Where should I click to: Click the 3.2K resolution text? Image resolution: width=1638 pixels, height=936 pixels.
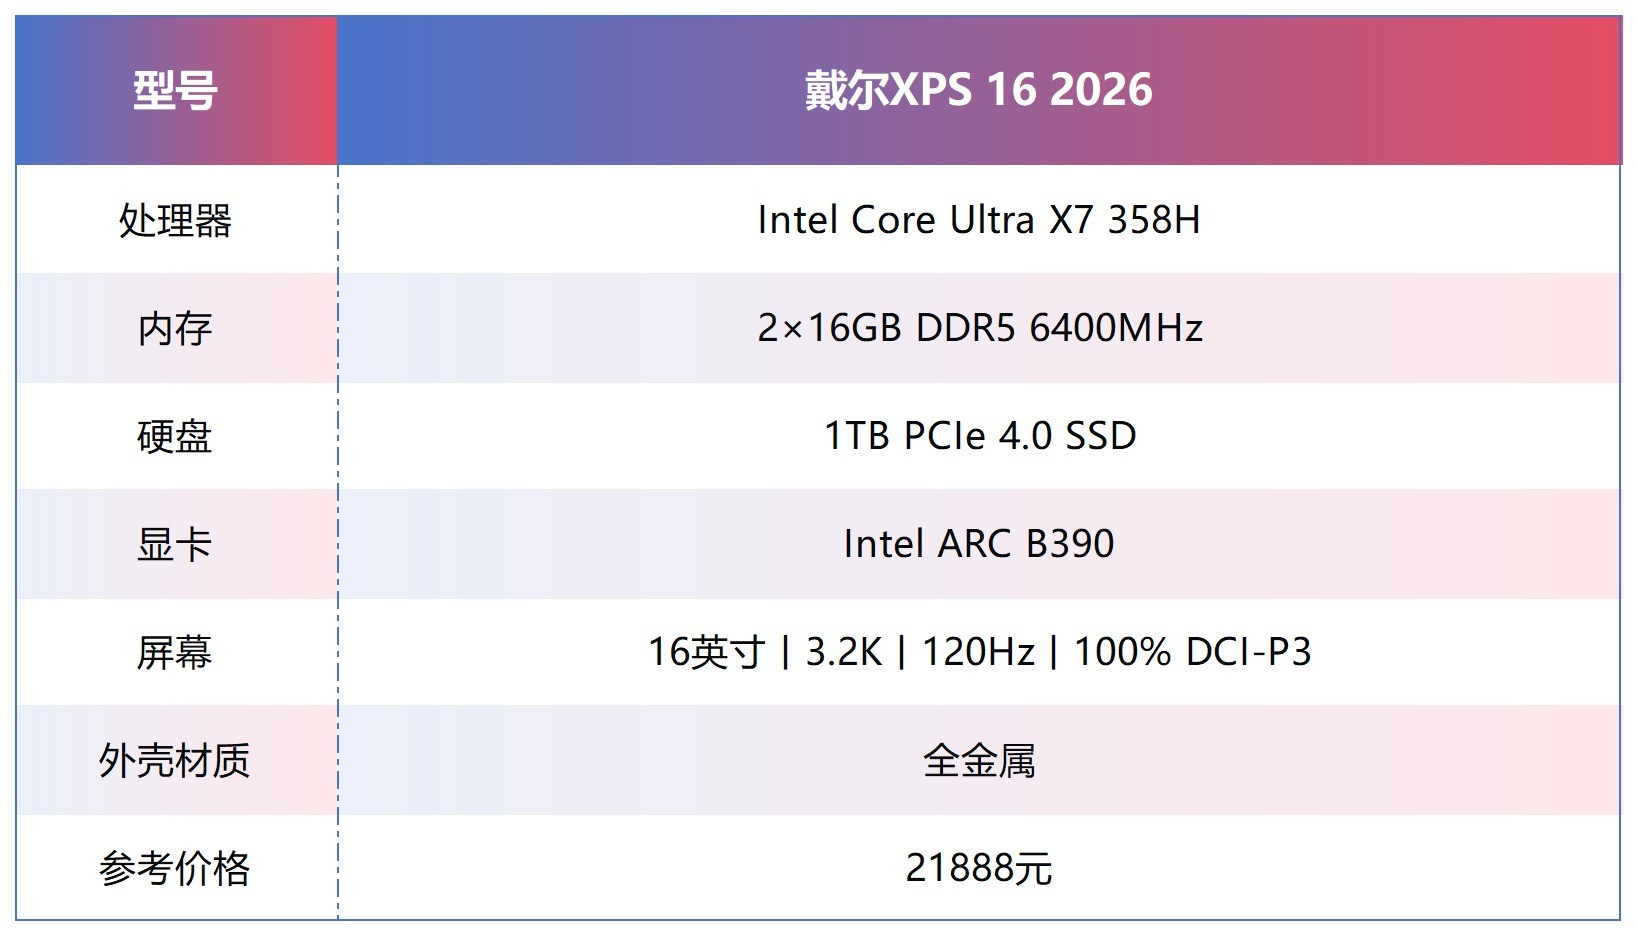[x=843, y=652]
